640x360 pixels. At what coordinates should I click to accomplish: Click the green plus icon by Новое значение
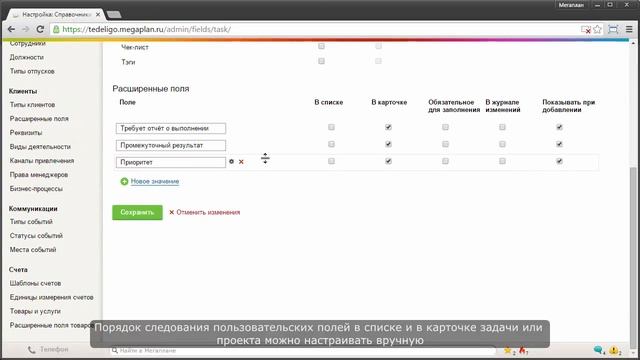coord(124,181)
